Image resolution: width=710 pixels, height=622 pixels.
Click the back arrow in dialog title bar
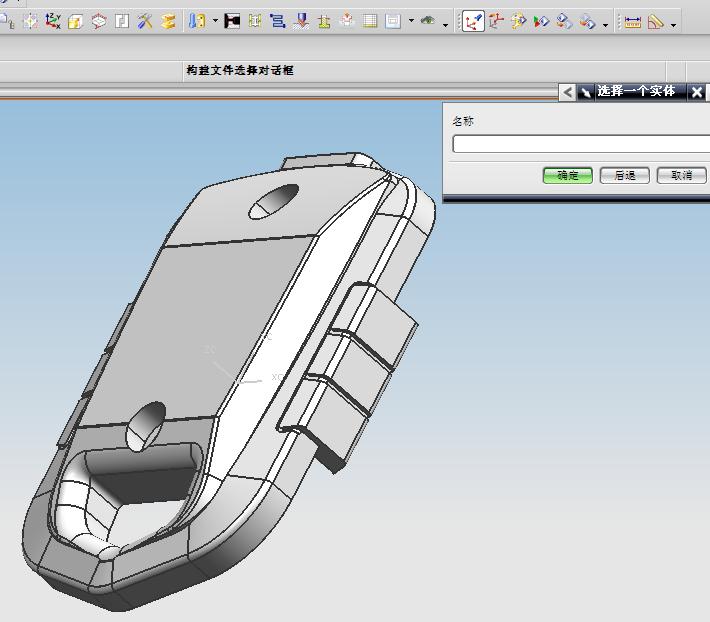(x=567, y=92)
